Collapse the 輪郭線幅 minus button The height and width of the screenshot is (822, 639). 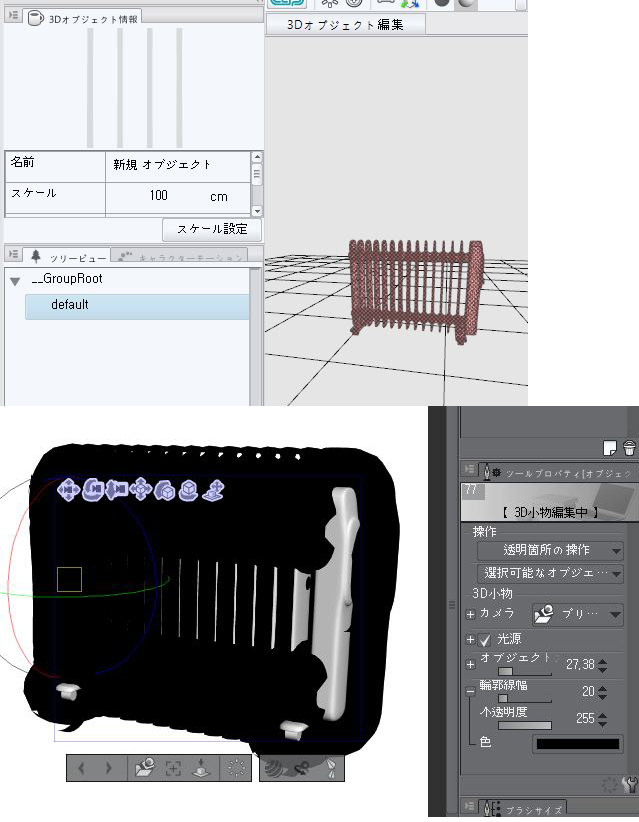(470, 692)
